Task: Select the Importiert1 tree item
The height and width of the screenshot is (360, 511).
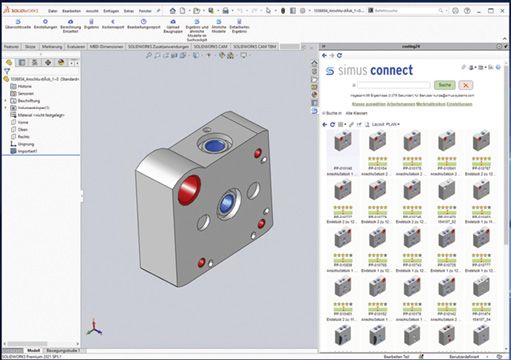Action: pos(24,151)
